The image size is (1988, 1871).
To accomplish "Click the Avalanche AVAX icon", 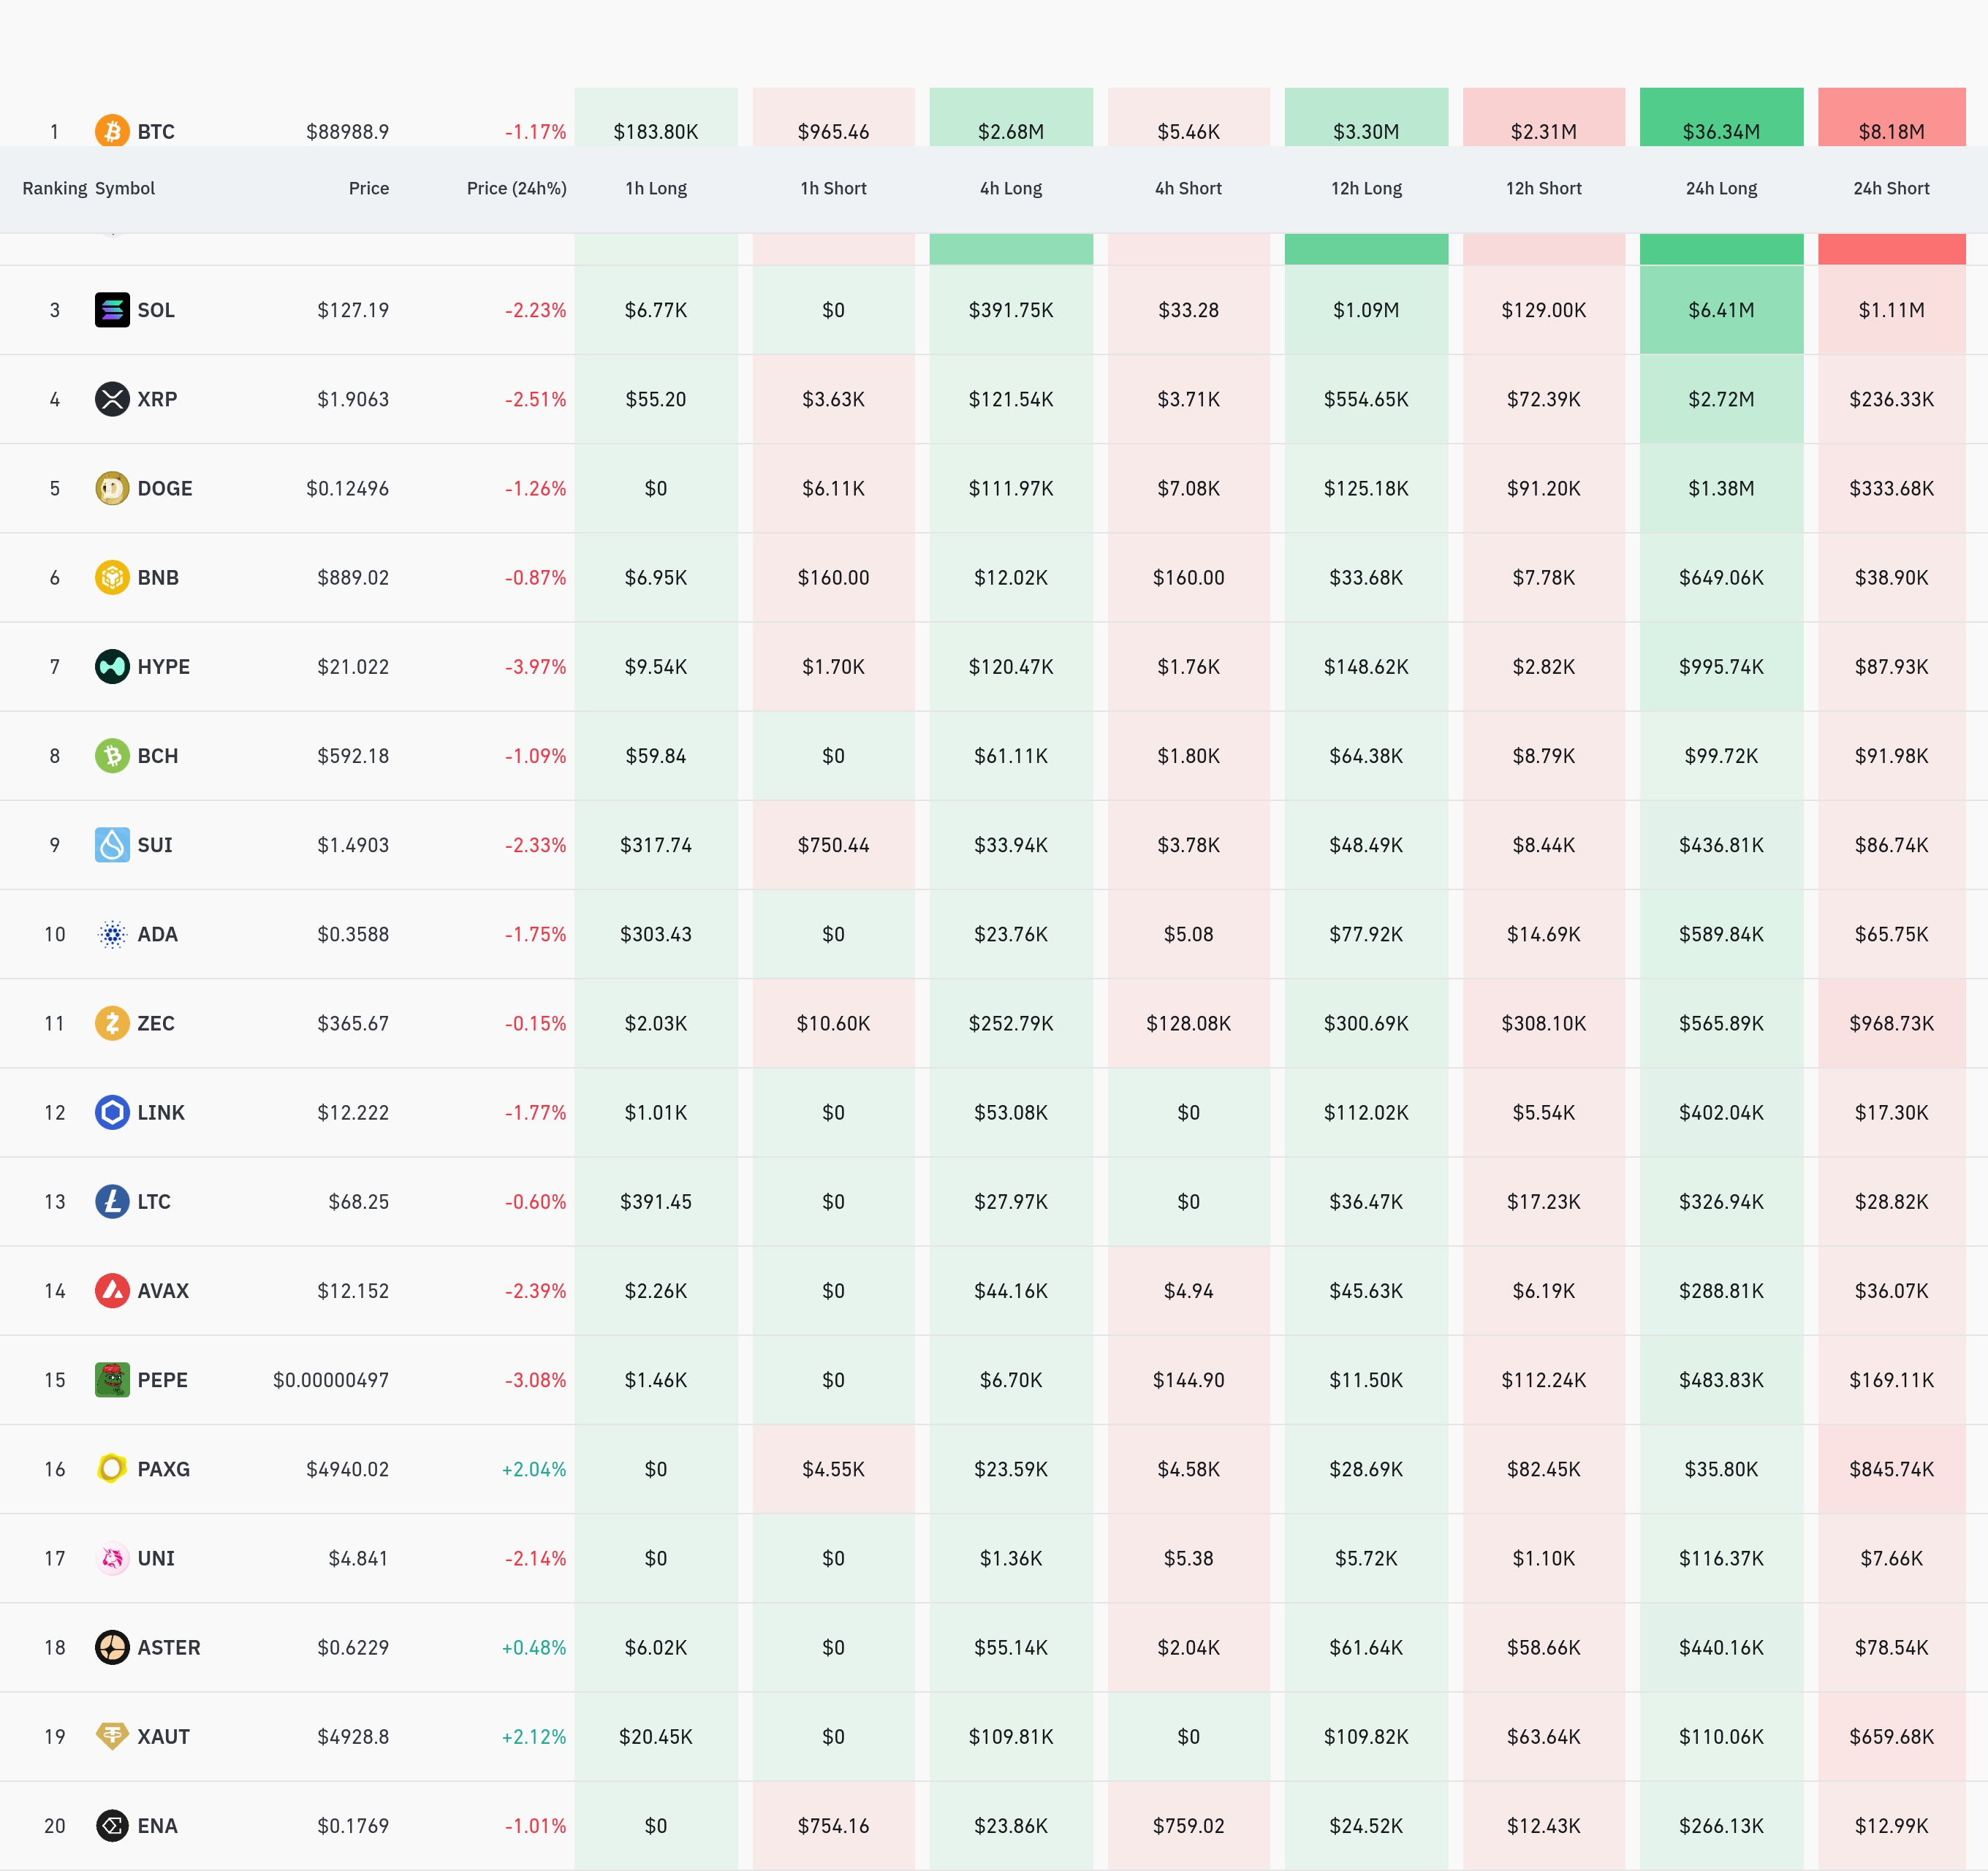I will 112,1290.
